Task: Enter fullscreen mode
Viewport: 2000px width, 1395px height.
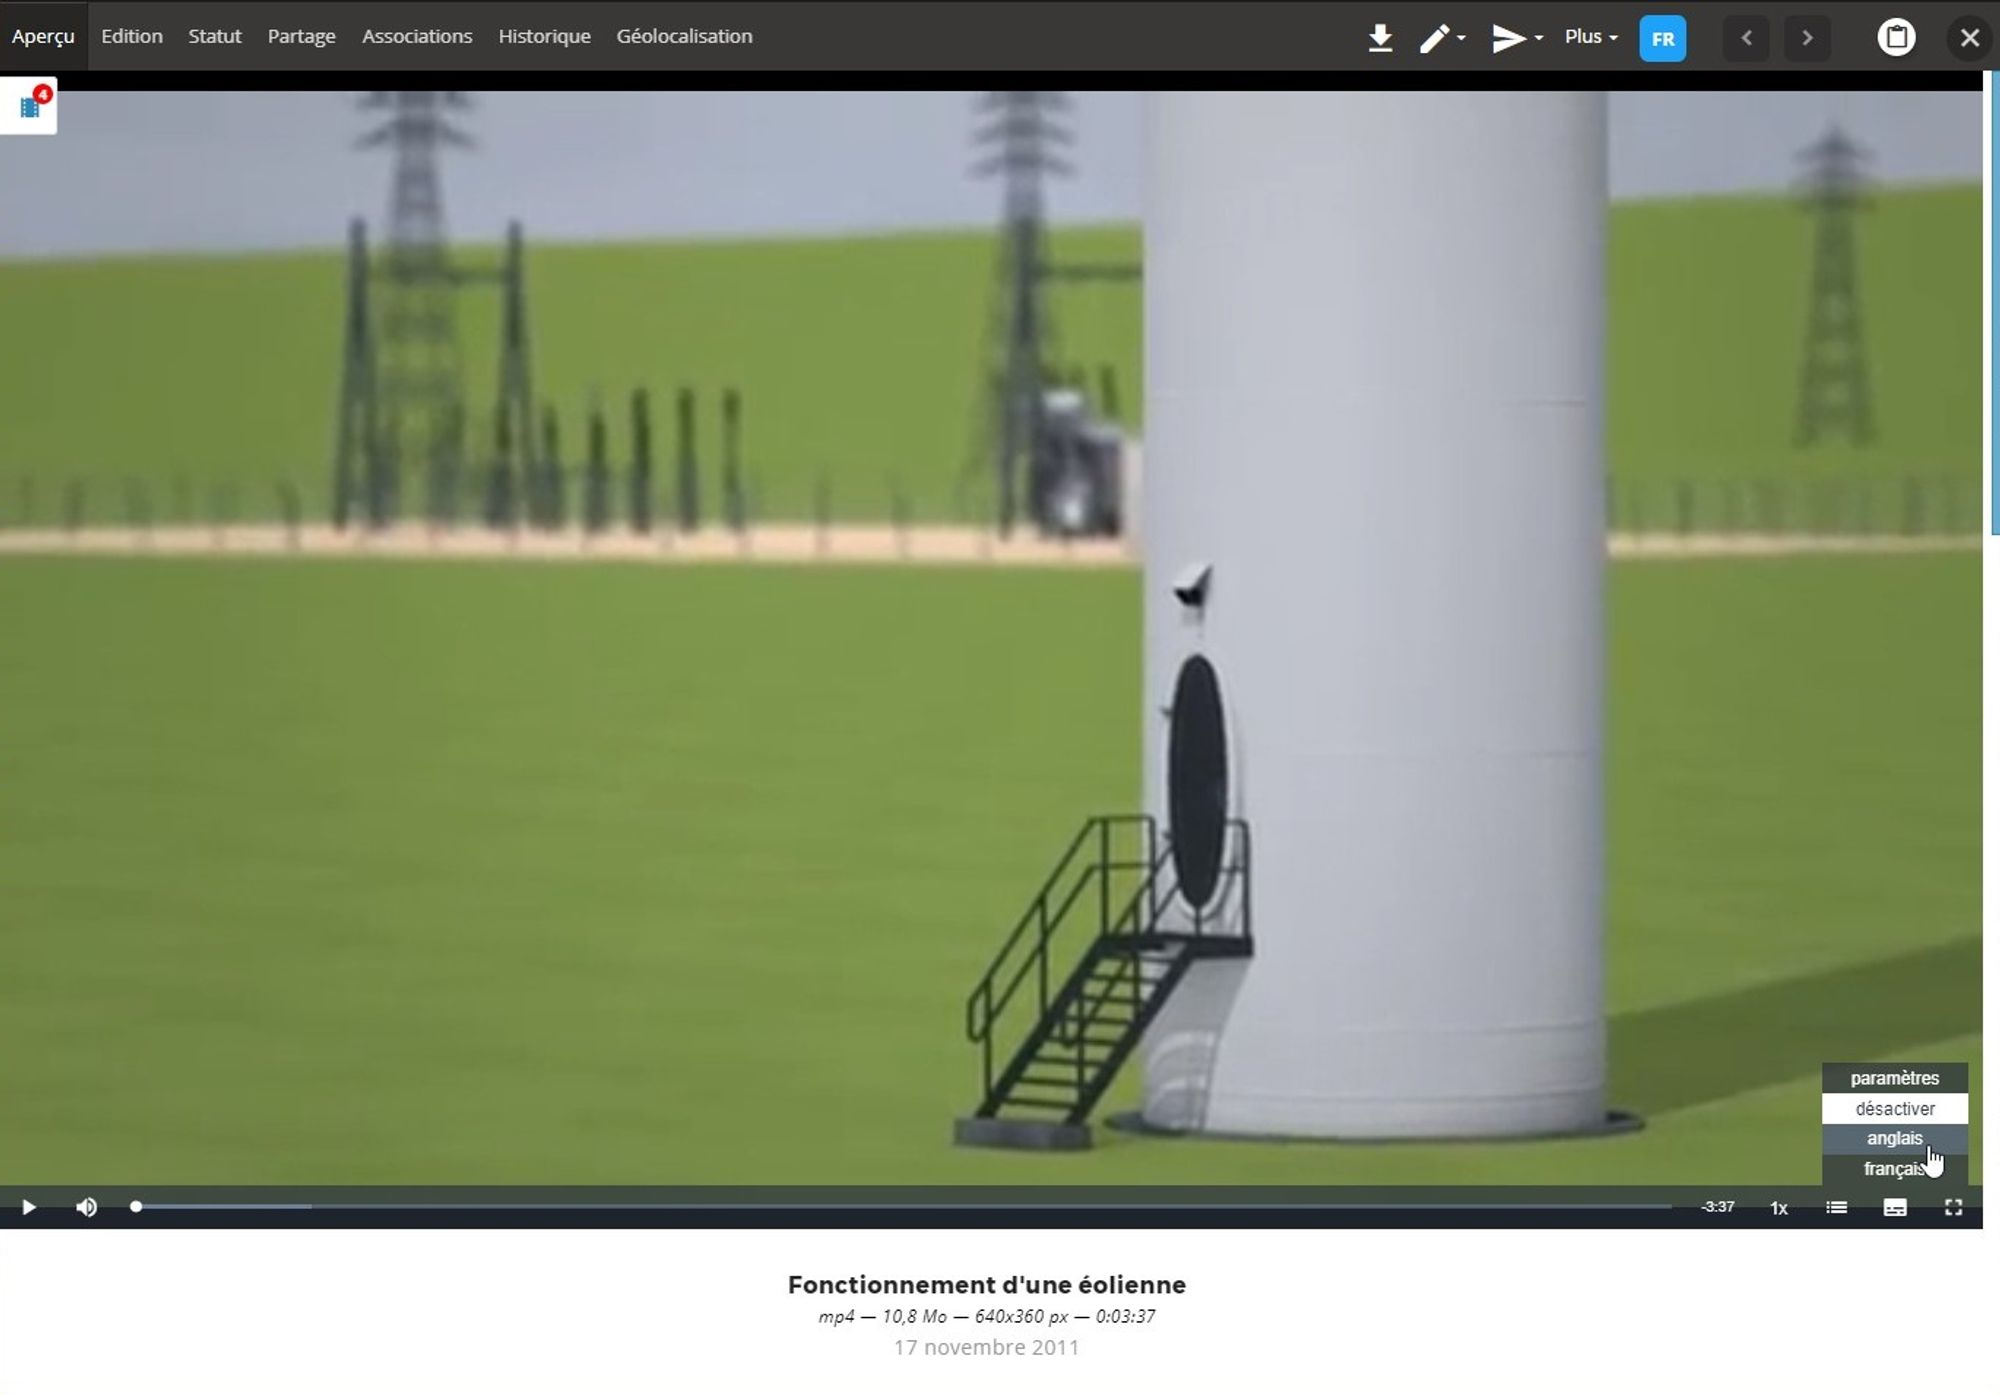Action: [1953, 1207]
